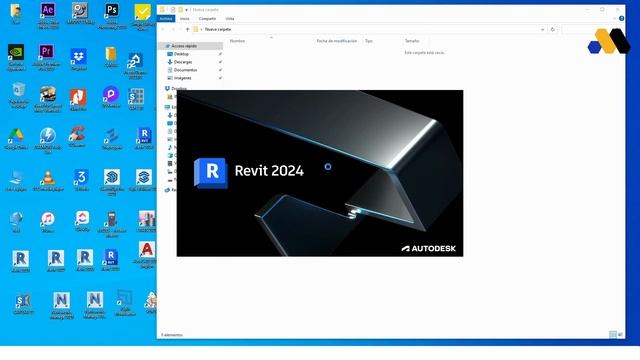Open Explorer help question mark icon
The image size is (640, 360).
point(621,18)
